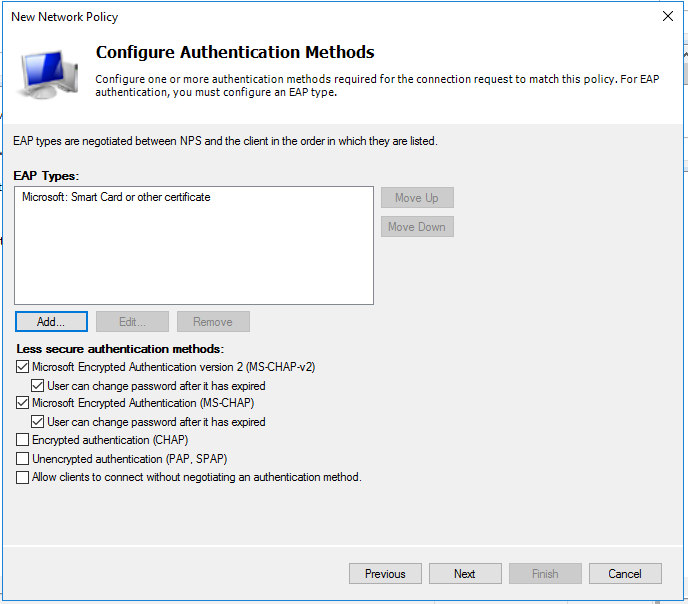Toggle Microsoft Encrypted Authentication (MS-CHAP) checkbox
Viewport: 688px width, 604px height.
click(x=22, y=403)
